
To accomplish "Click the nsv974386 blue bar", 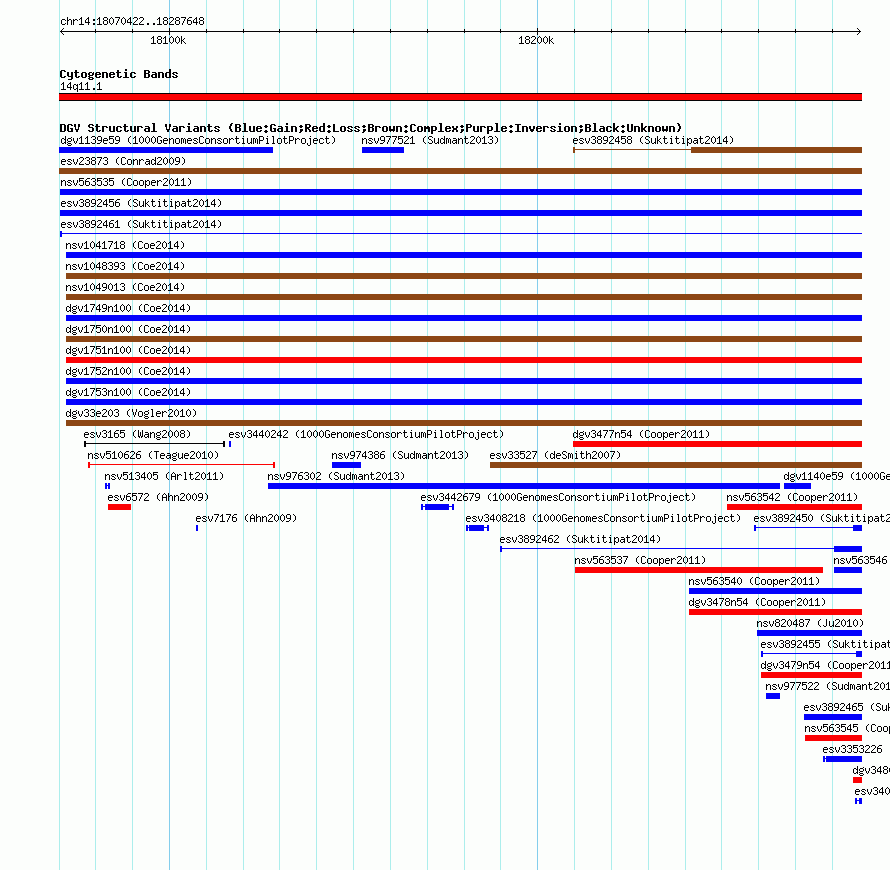I will 346,465.
